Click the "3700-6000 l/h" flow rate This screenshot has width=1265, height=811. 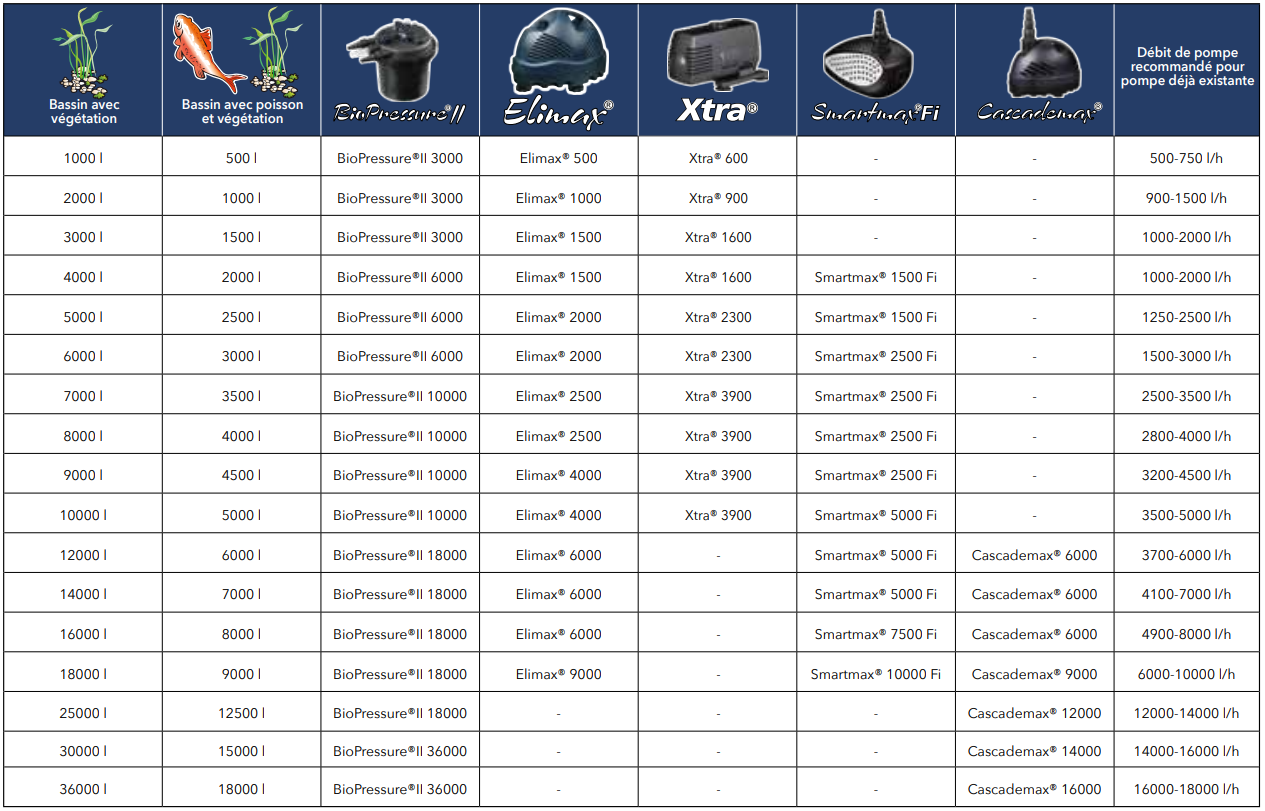click(1187, 555)
